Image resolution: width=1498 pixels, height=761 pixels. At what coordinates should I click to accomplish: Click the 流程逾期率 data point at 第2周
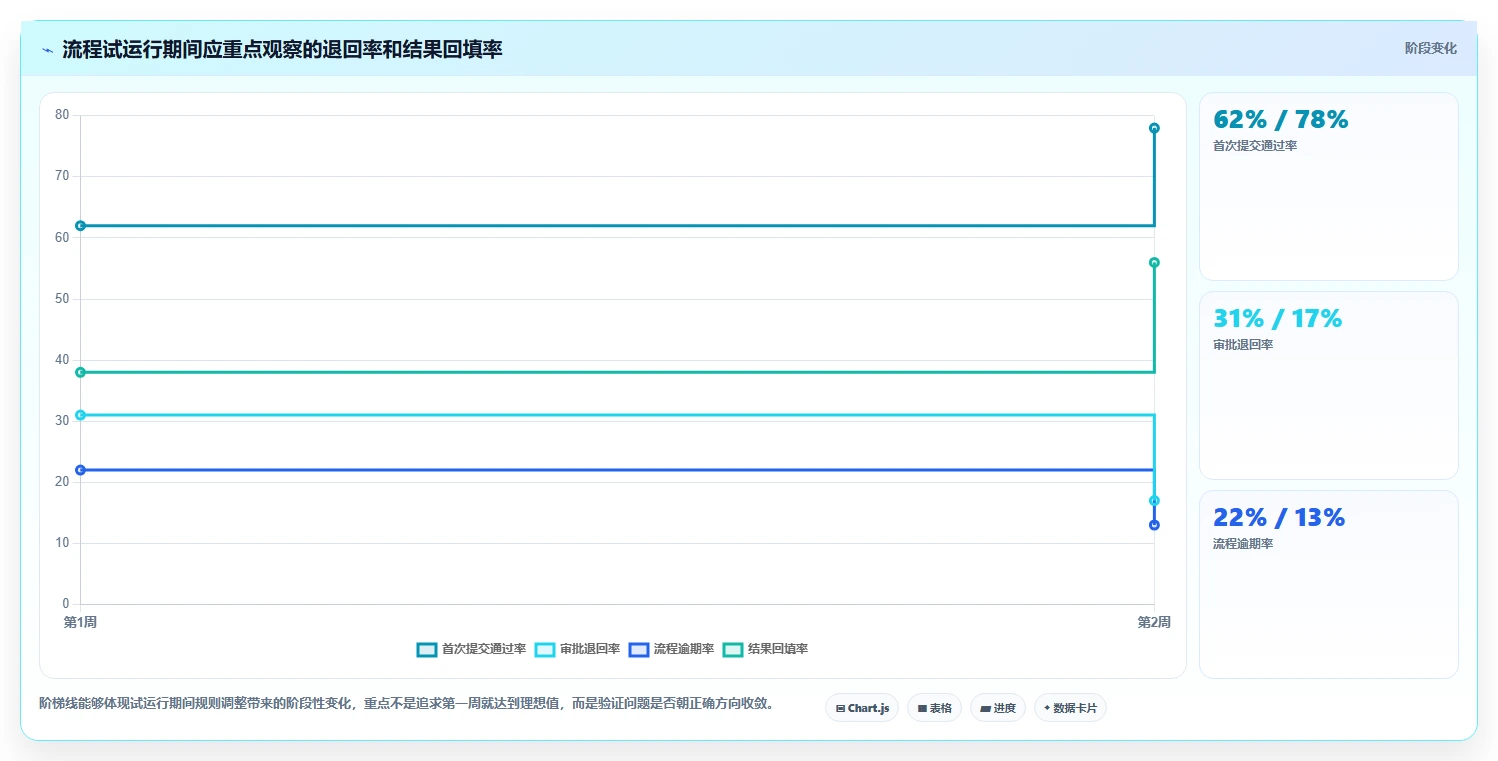click(1154, 525)
